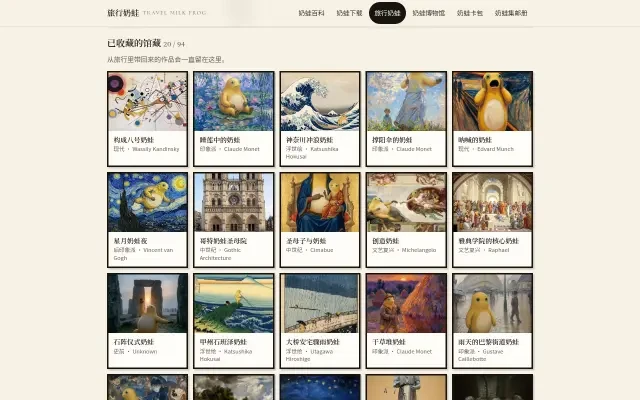Click the title text 创造奶蛙
The image size is (640, 400).
pyautogui.click(x=385, y=241)
